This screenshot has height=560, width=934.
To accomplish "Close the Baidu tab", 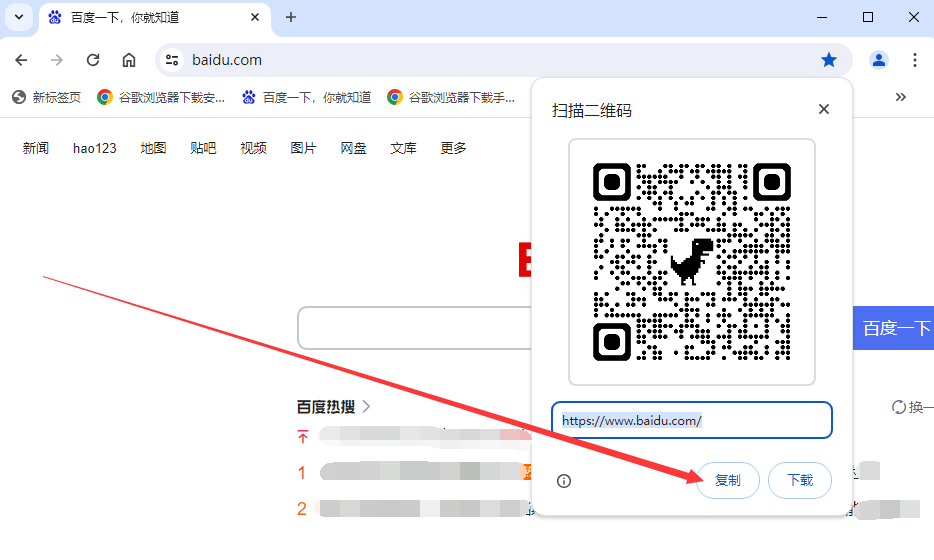I will point(255,17).
